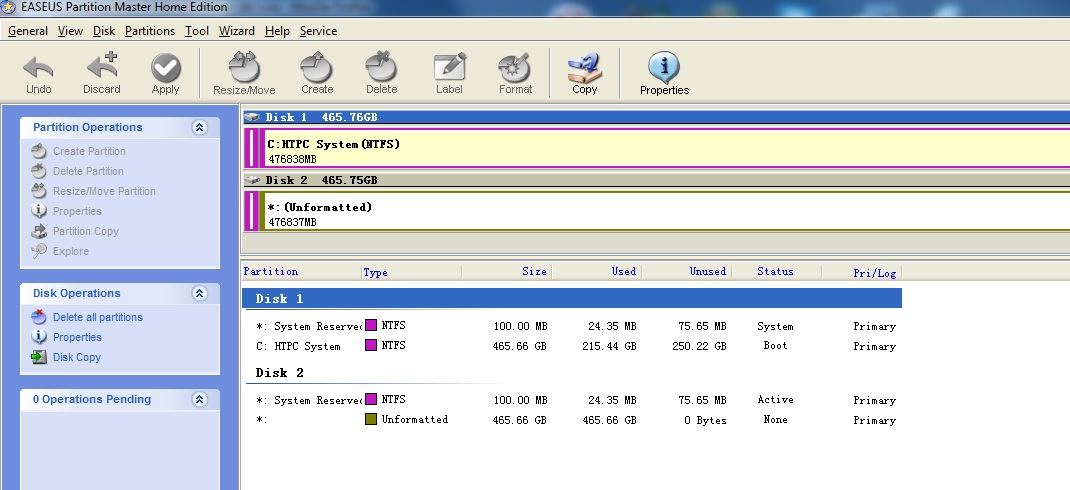Click the Label toolbar icon

(x=450, y=68)
